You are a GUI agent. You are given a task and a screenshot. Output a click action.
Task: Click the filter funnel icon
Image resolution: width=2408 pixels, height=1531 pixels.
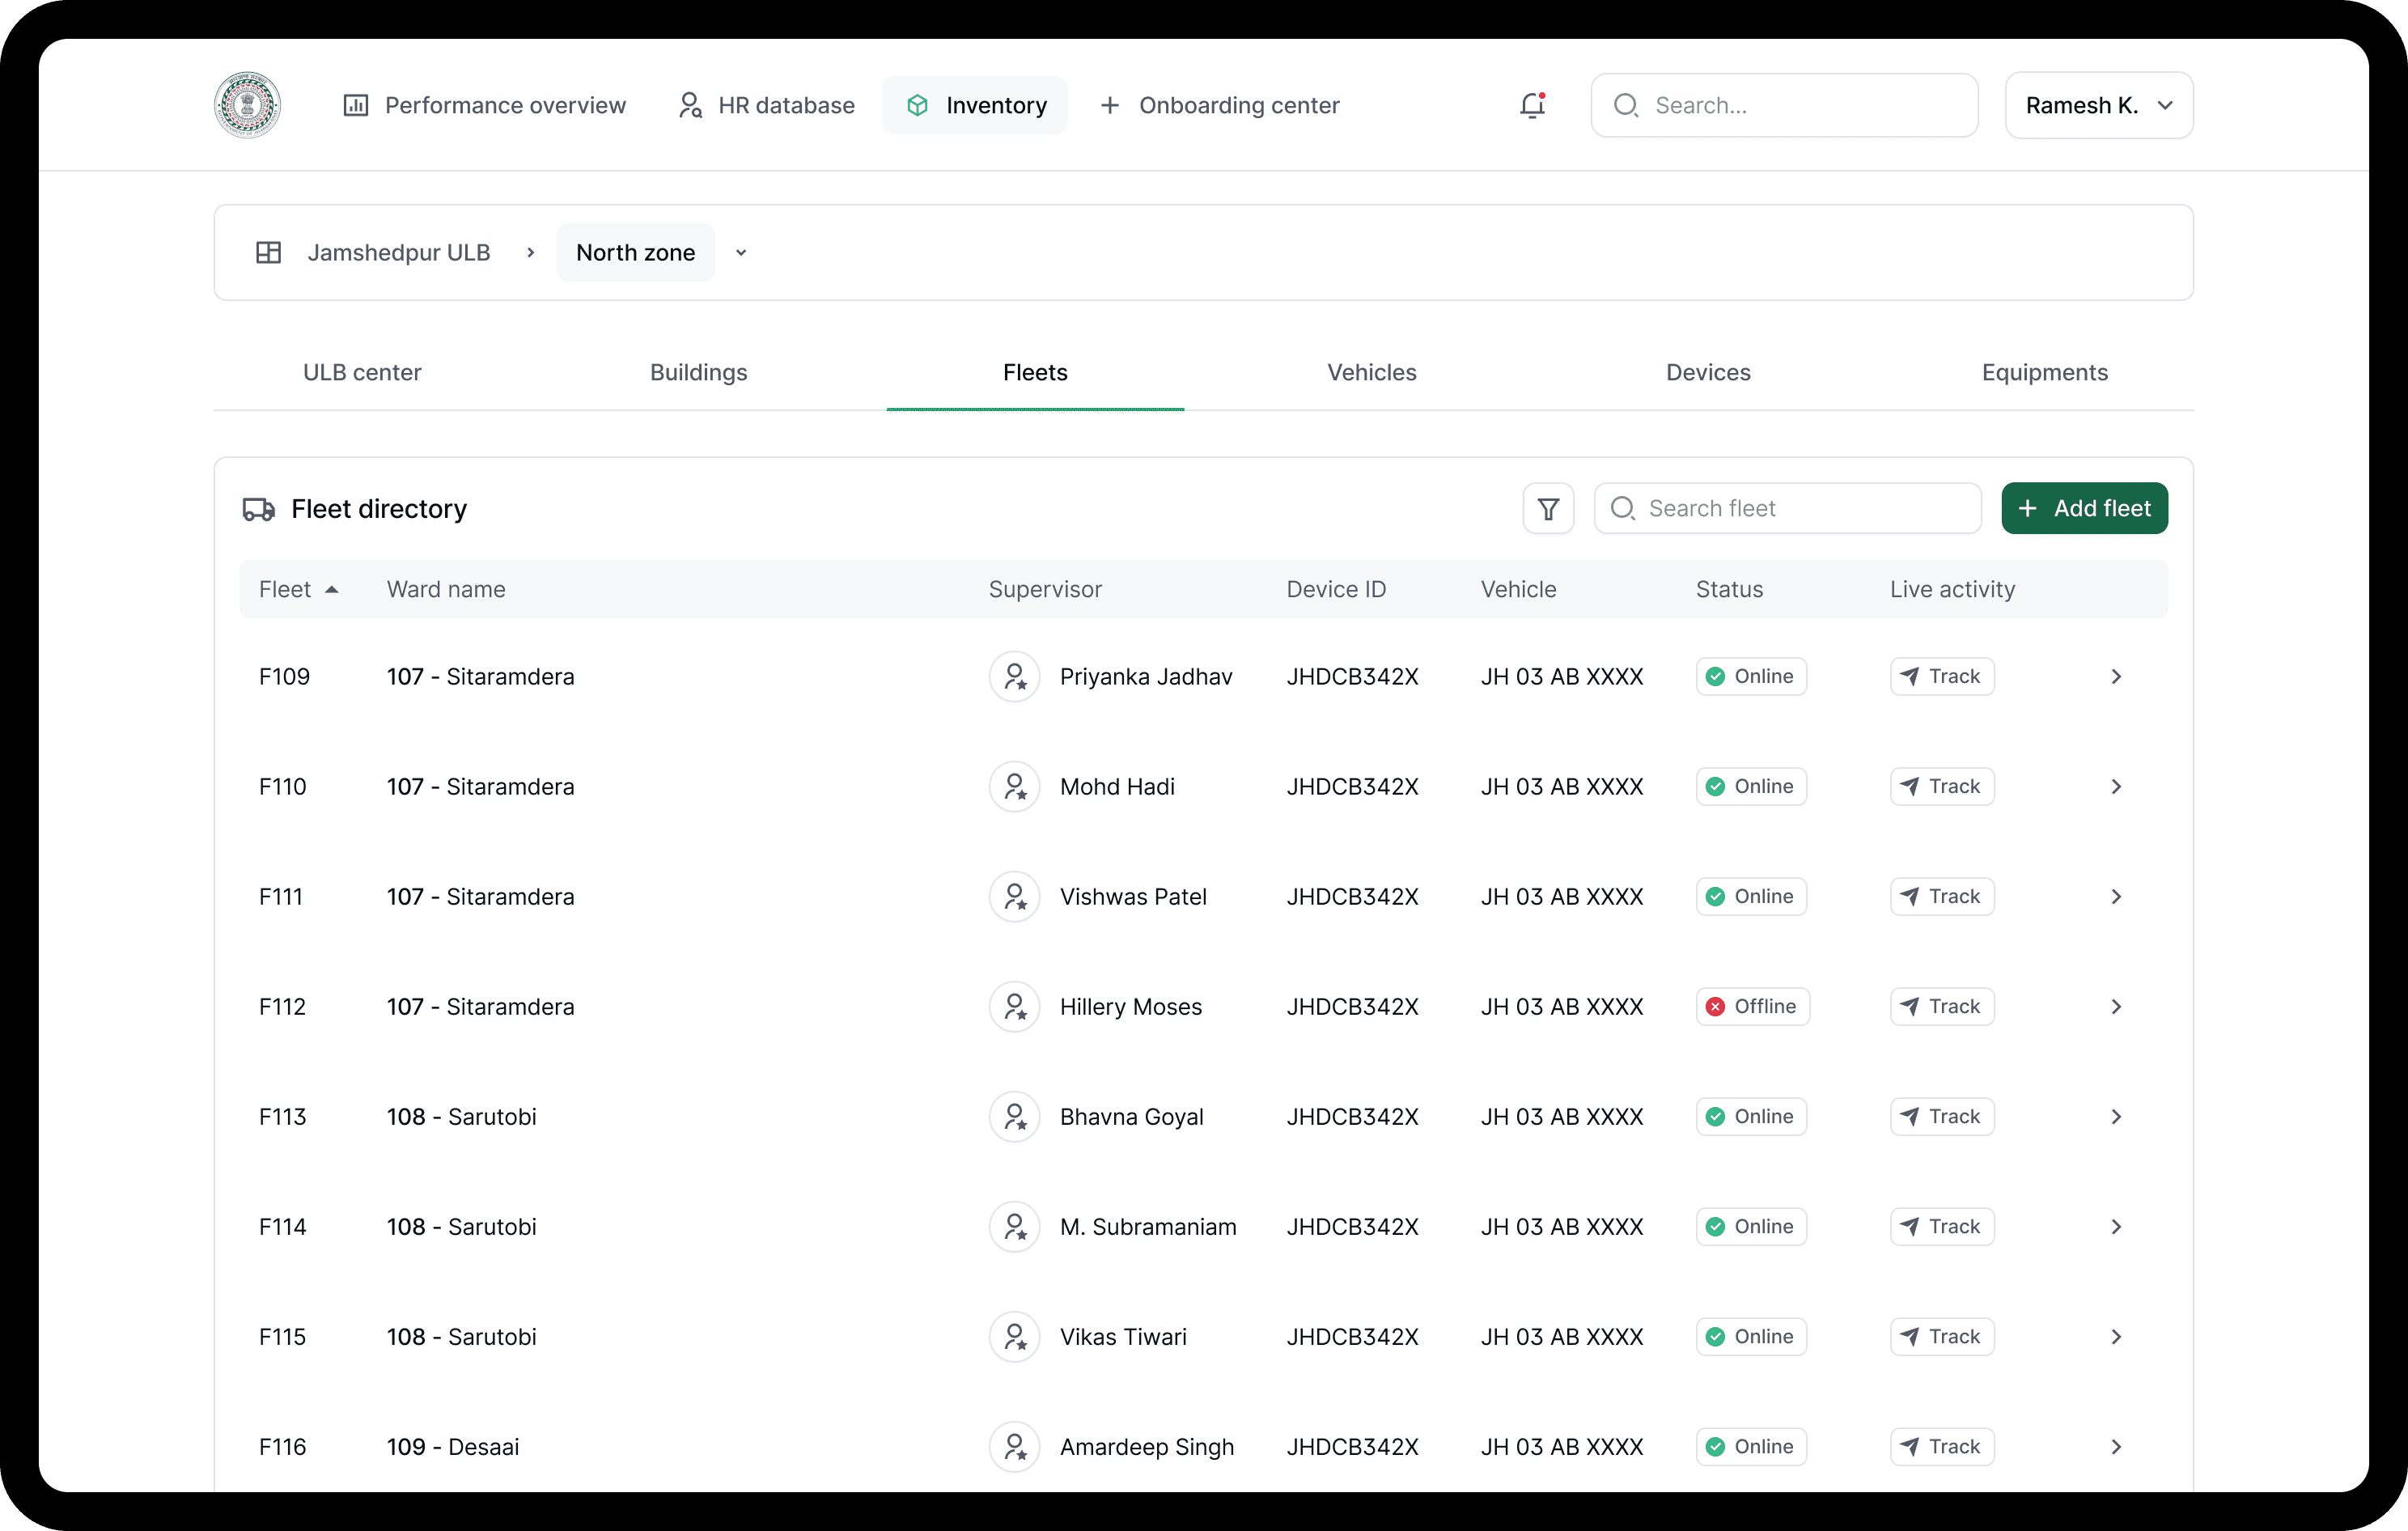pyautogui.click(x=1548, y=509)
